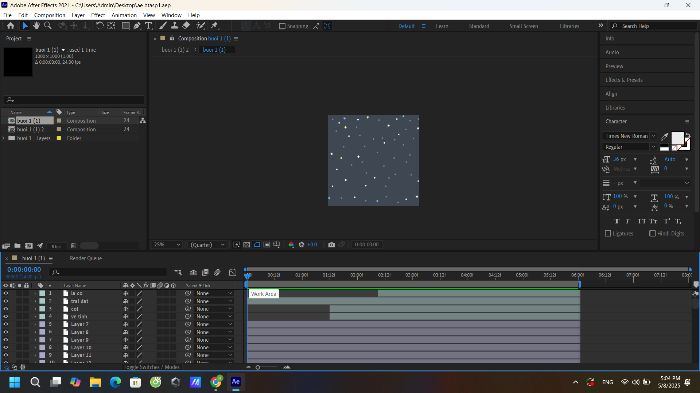
Task: Expand the folder in the Project panel
Action: [4, 138]
